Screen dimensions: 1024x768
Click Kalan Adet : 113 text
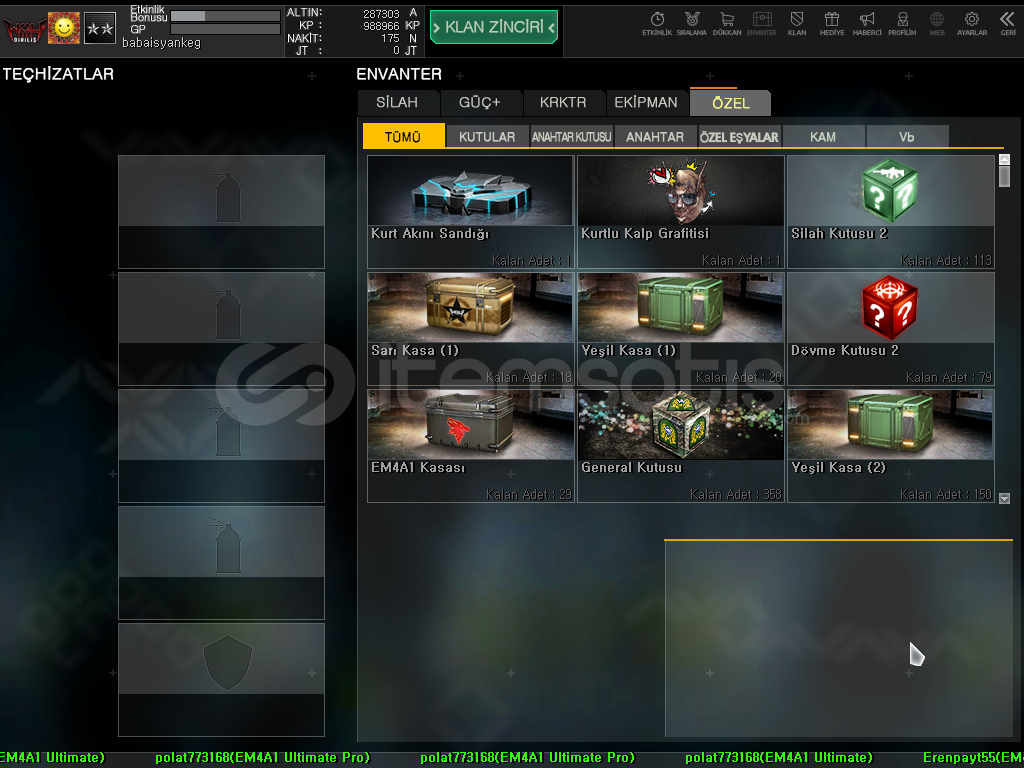coord(946,261)
